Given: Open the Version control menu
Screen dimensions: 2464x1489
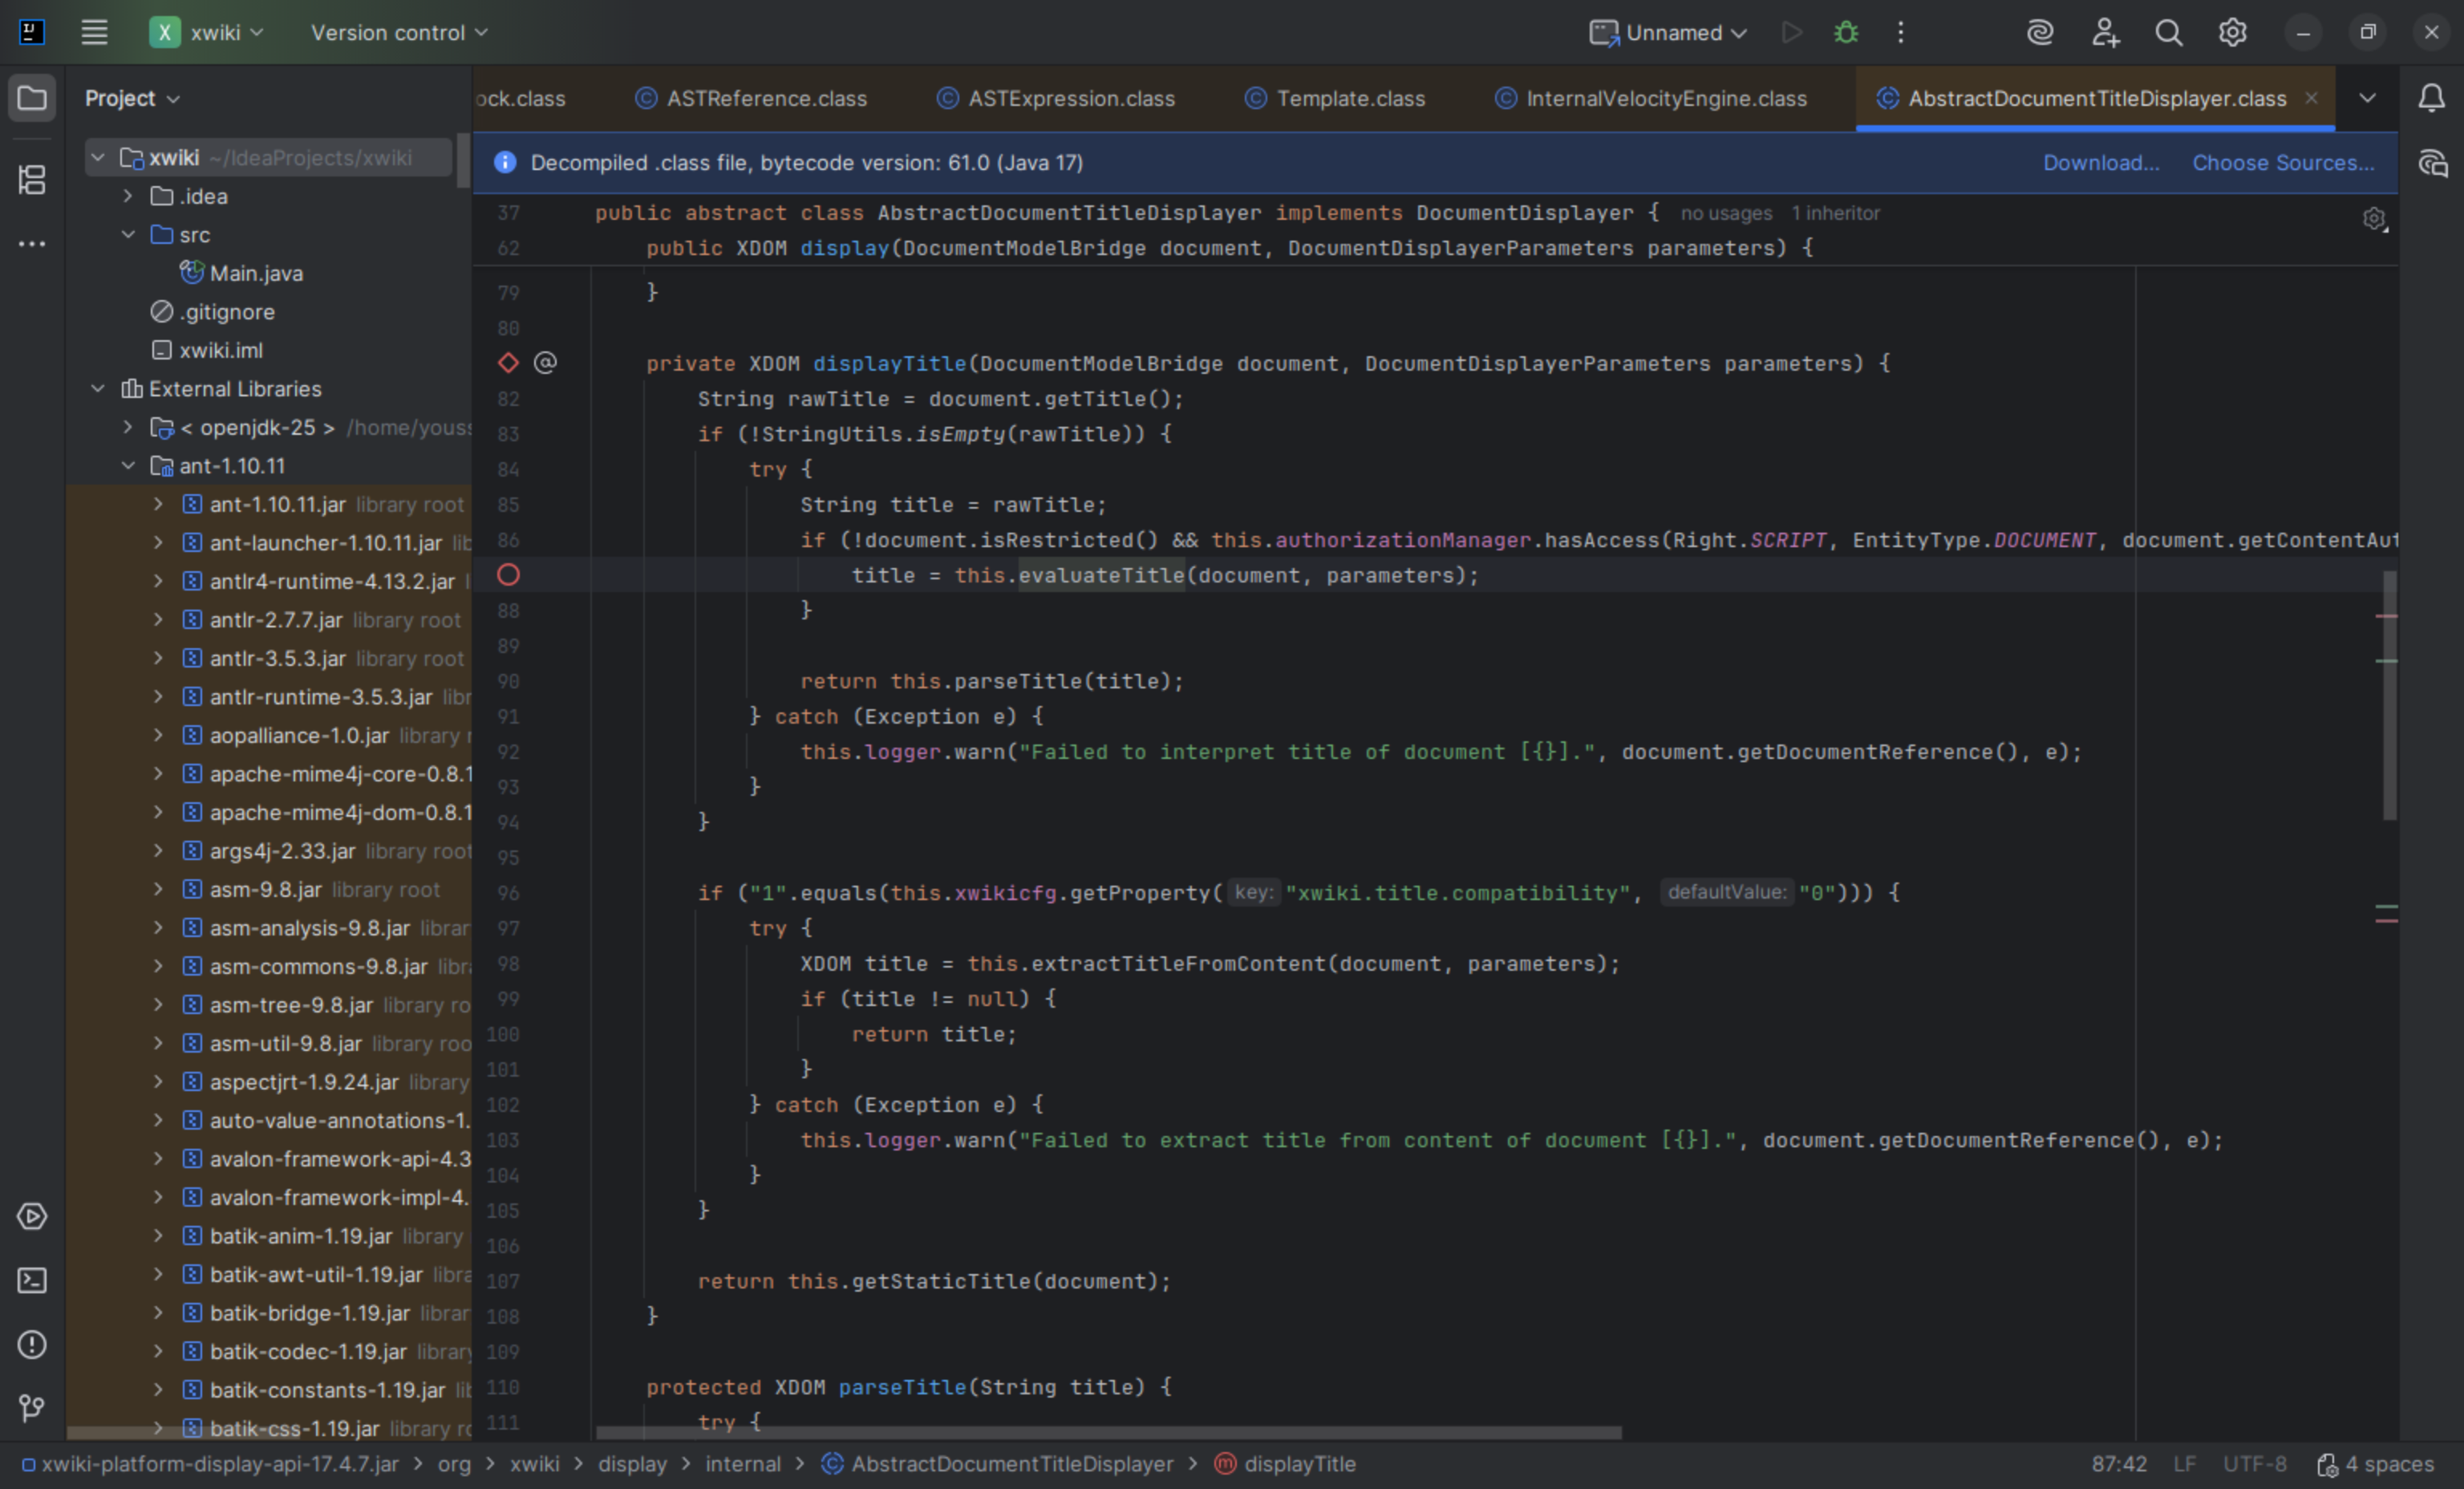Looking at the screenshot, I should pos(398,33).
